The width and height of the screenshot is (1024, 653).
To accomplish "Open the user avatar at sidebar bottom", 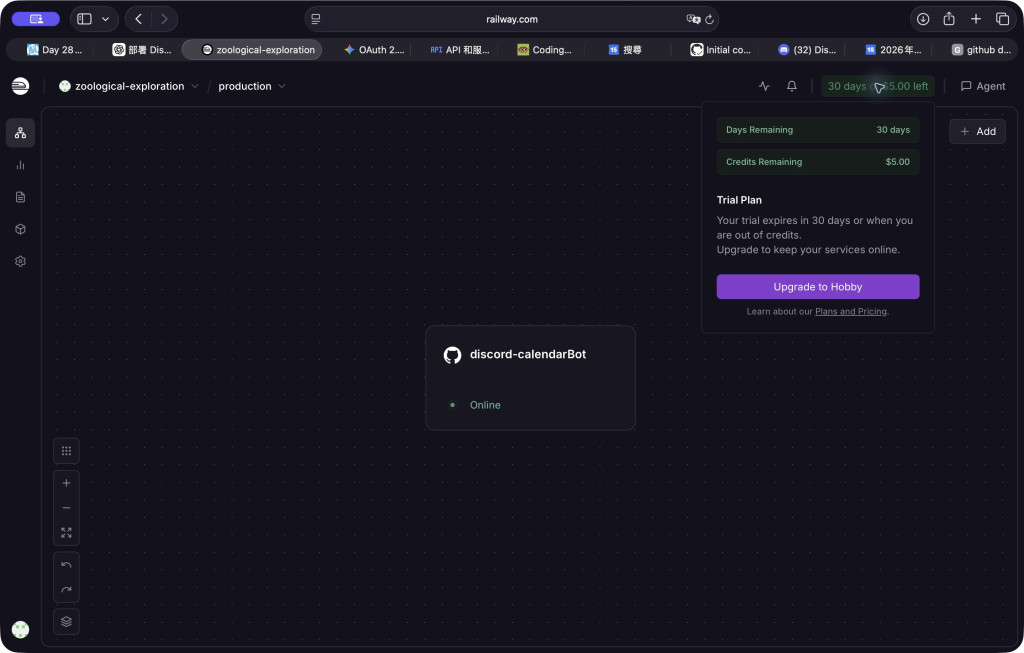I will pyautogui.click(x=20, y=629).
